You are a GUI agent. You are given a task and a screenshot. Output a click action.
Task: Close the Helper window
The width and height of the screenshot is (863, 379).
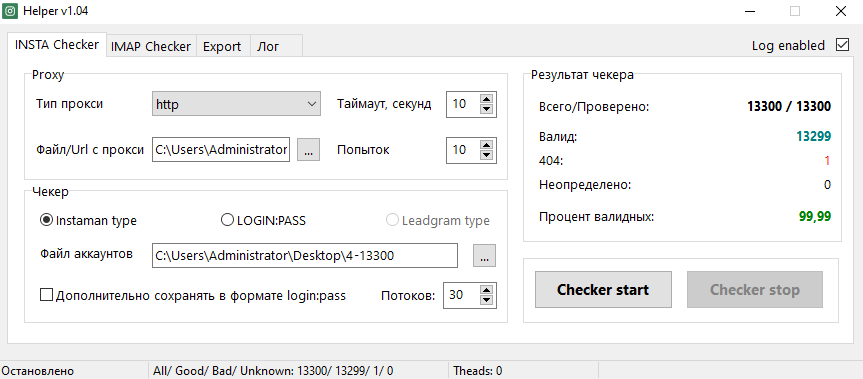click(x=840, y=11)
